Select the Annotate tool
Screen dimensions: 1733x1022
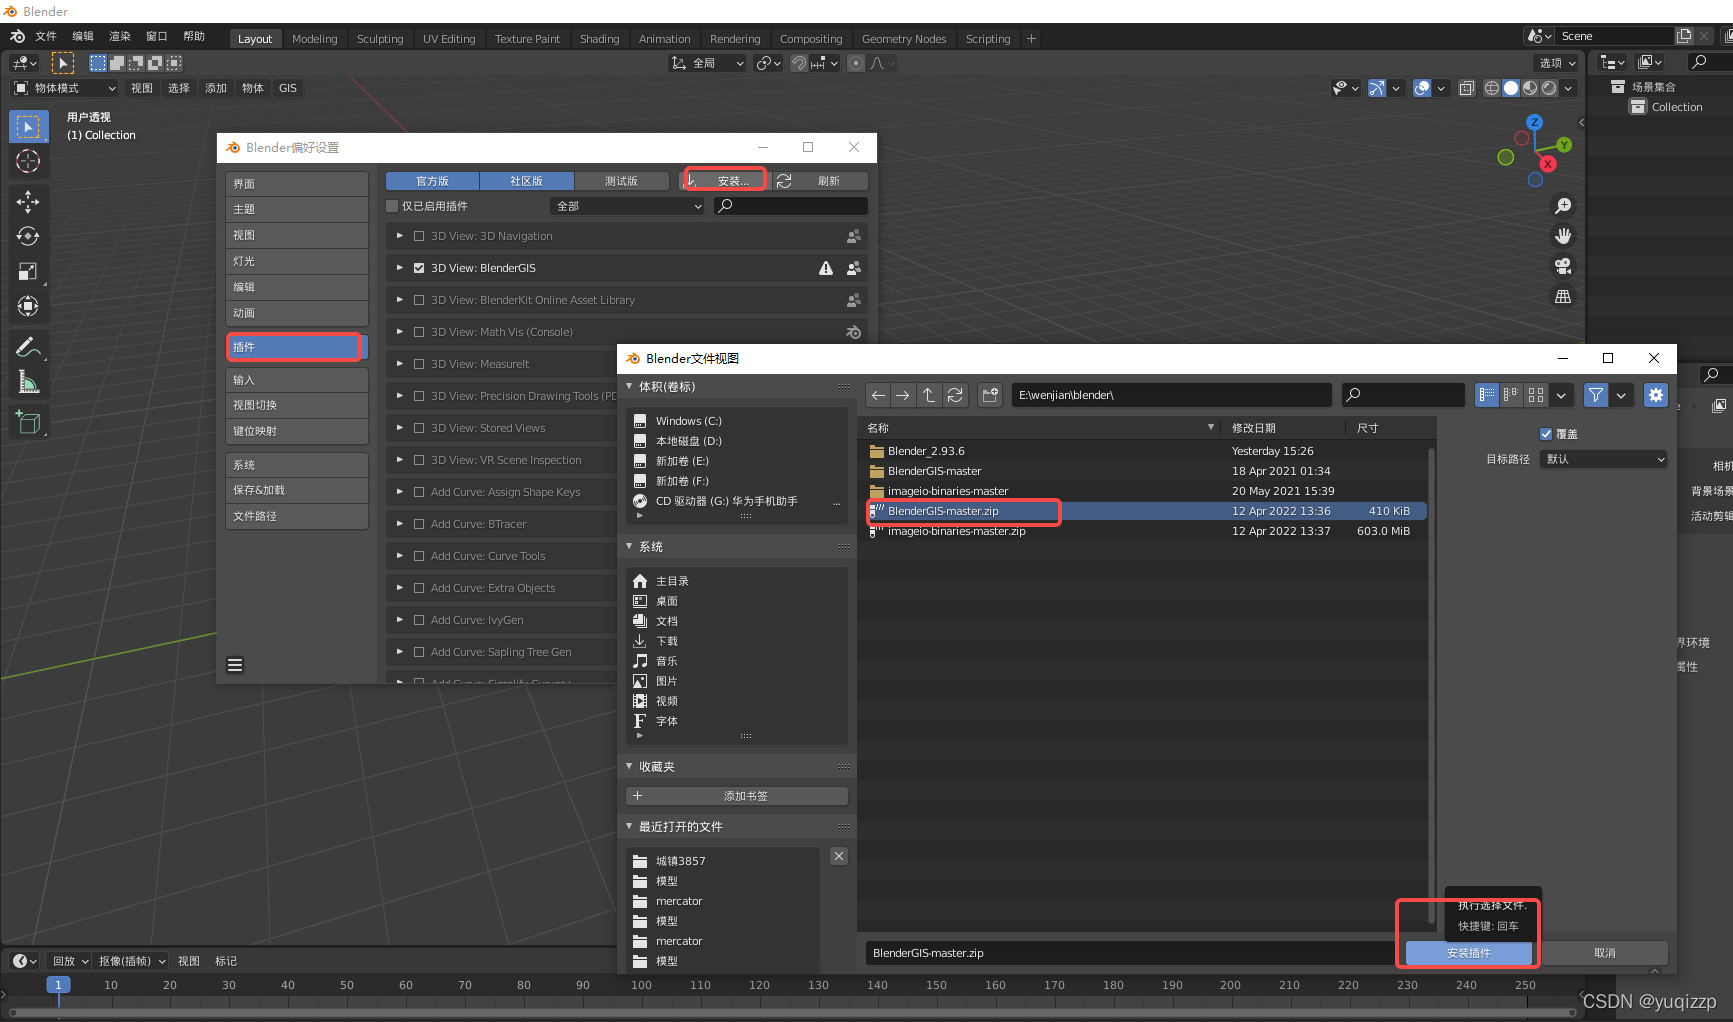(28, 347)
